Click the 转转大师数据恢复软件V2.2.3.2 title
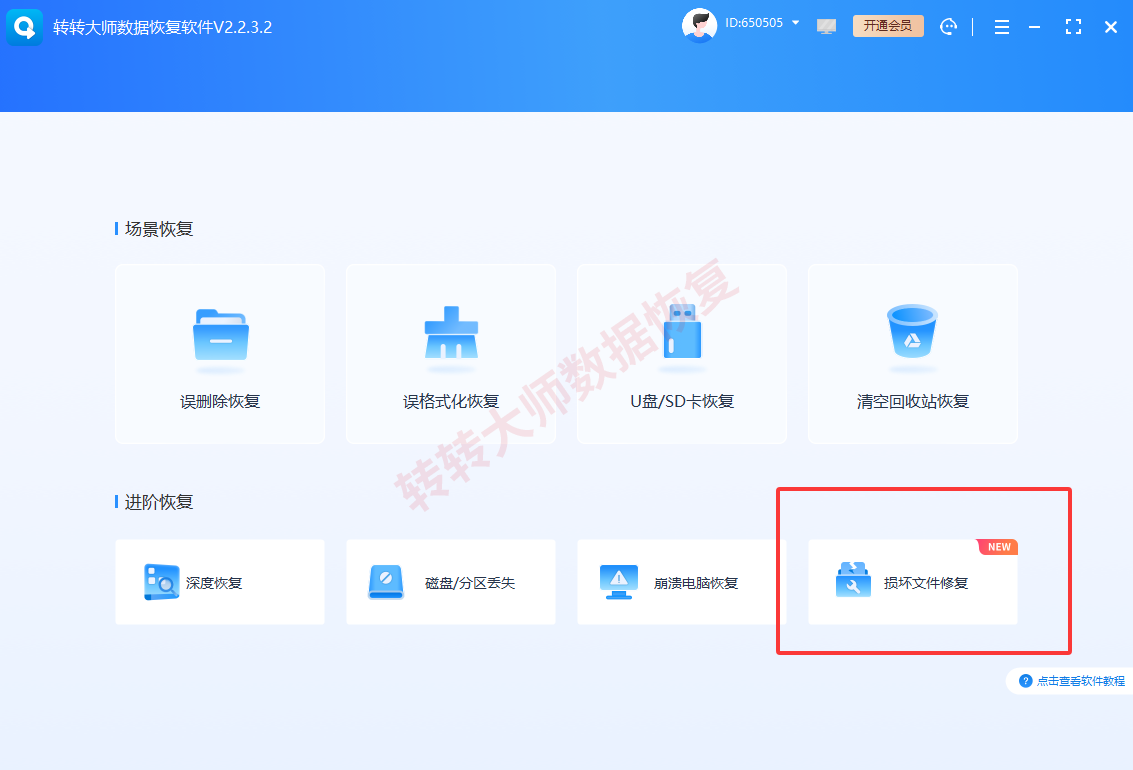The width and height of the screenshot is (1133, 770). (x=163, y=27)
